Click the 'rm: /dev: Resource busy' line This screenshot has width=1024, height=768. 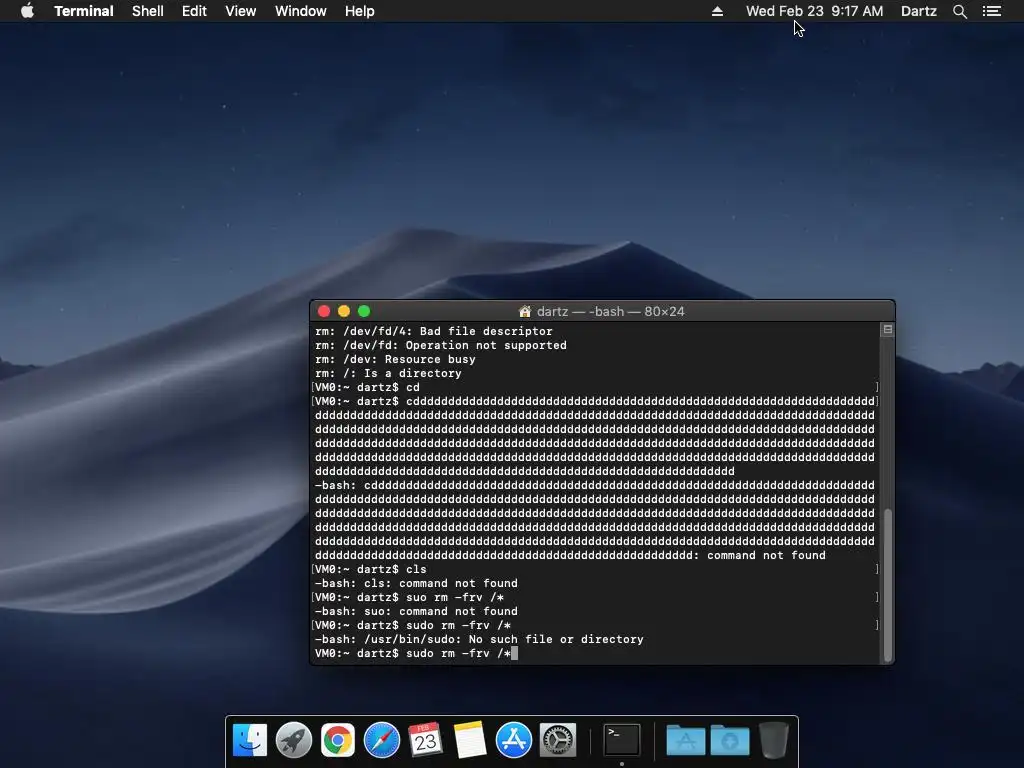tap(395, 359)
